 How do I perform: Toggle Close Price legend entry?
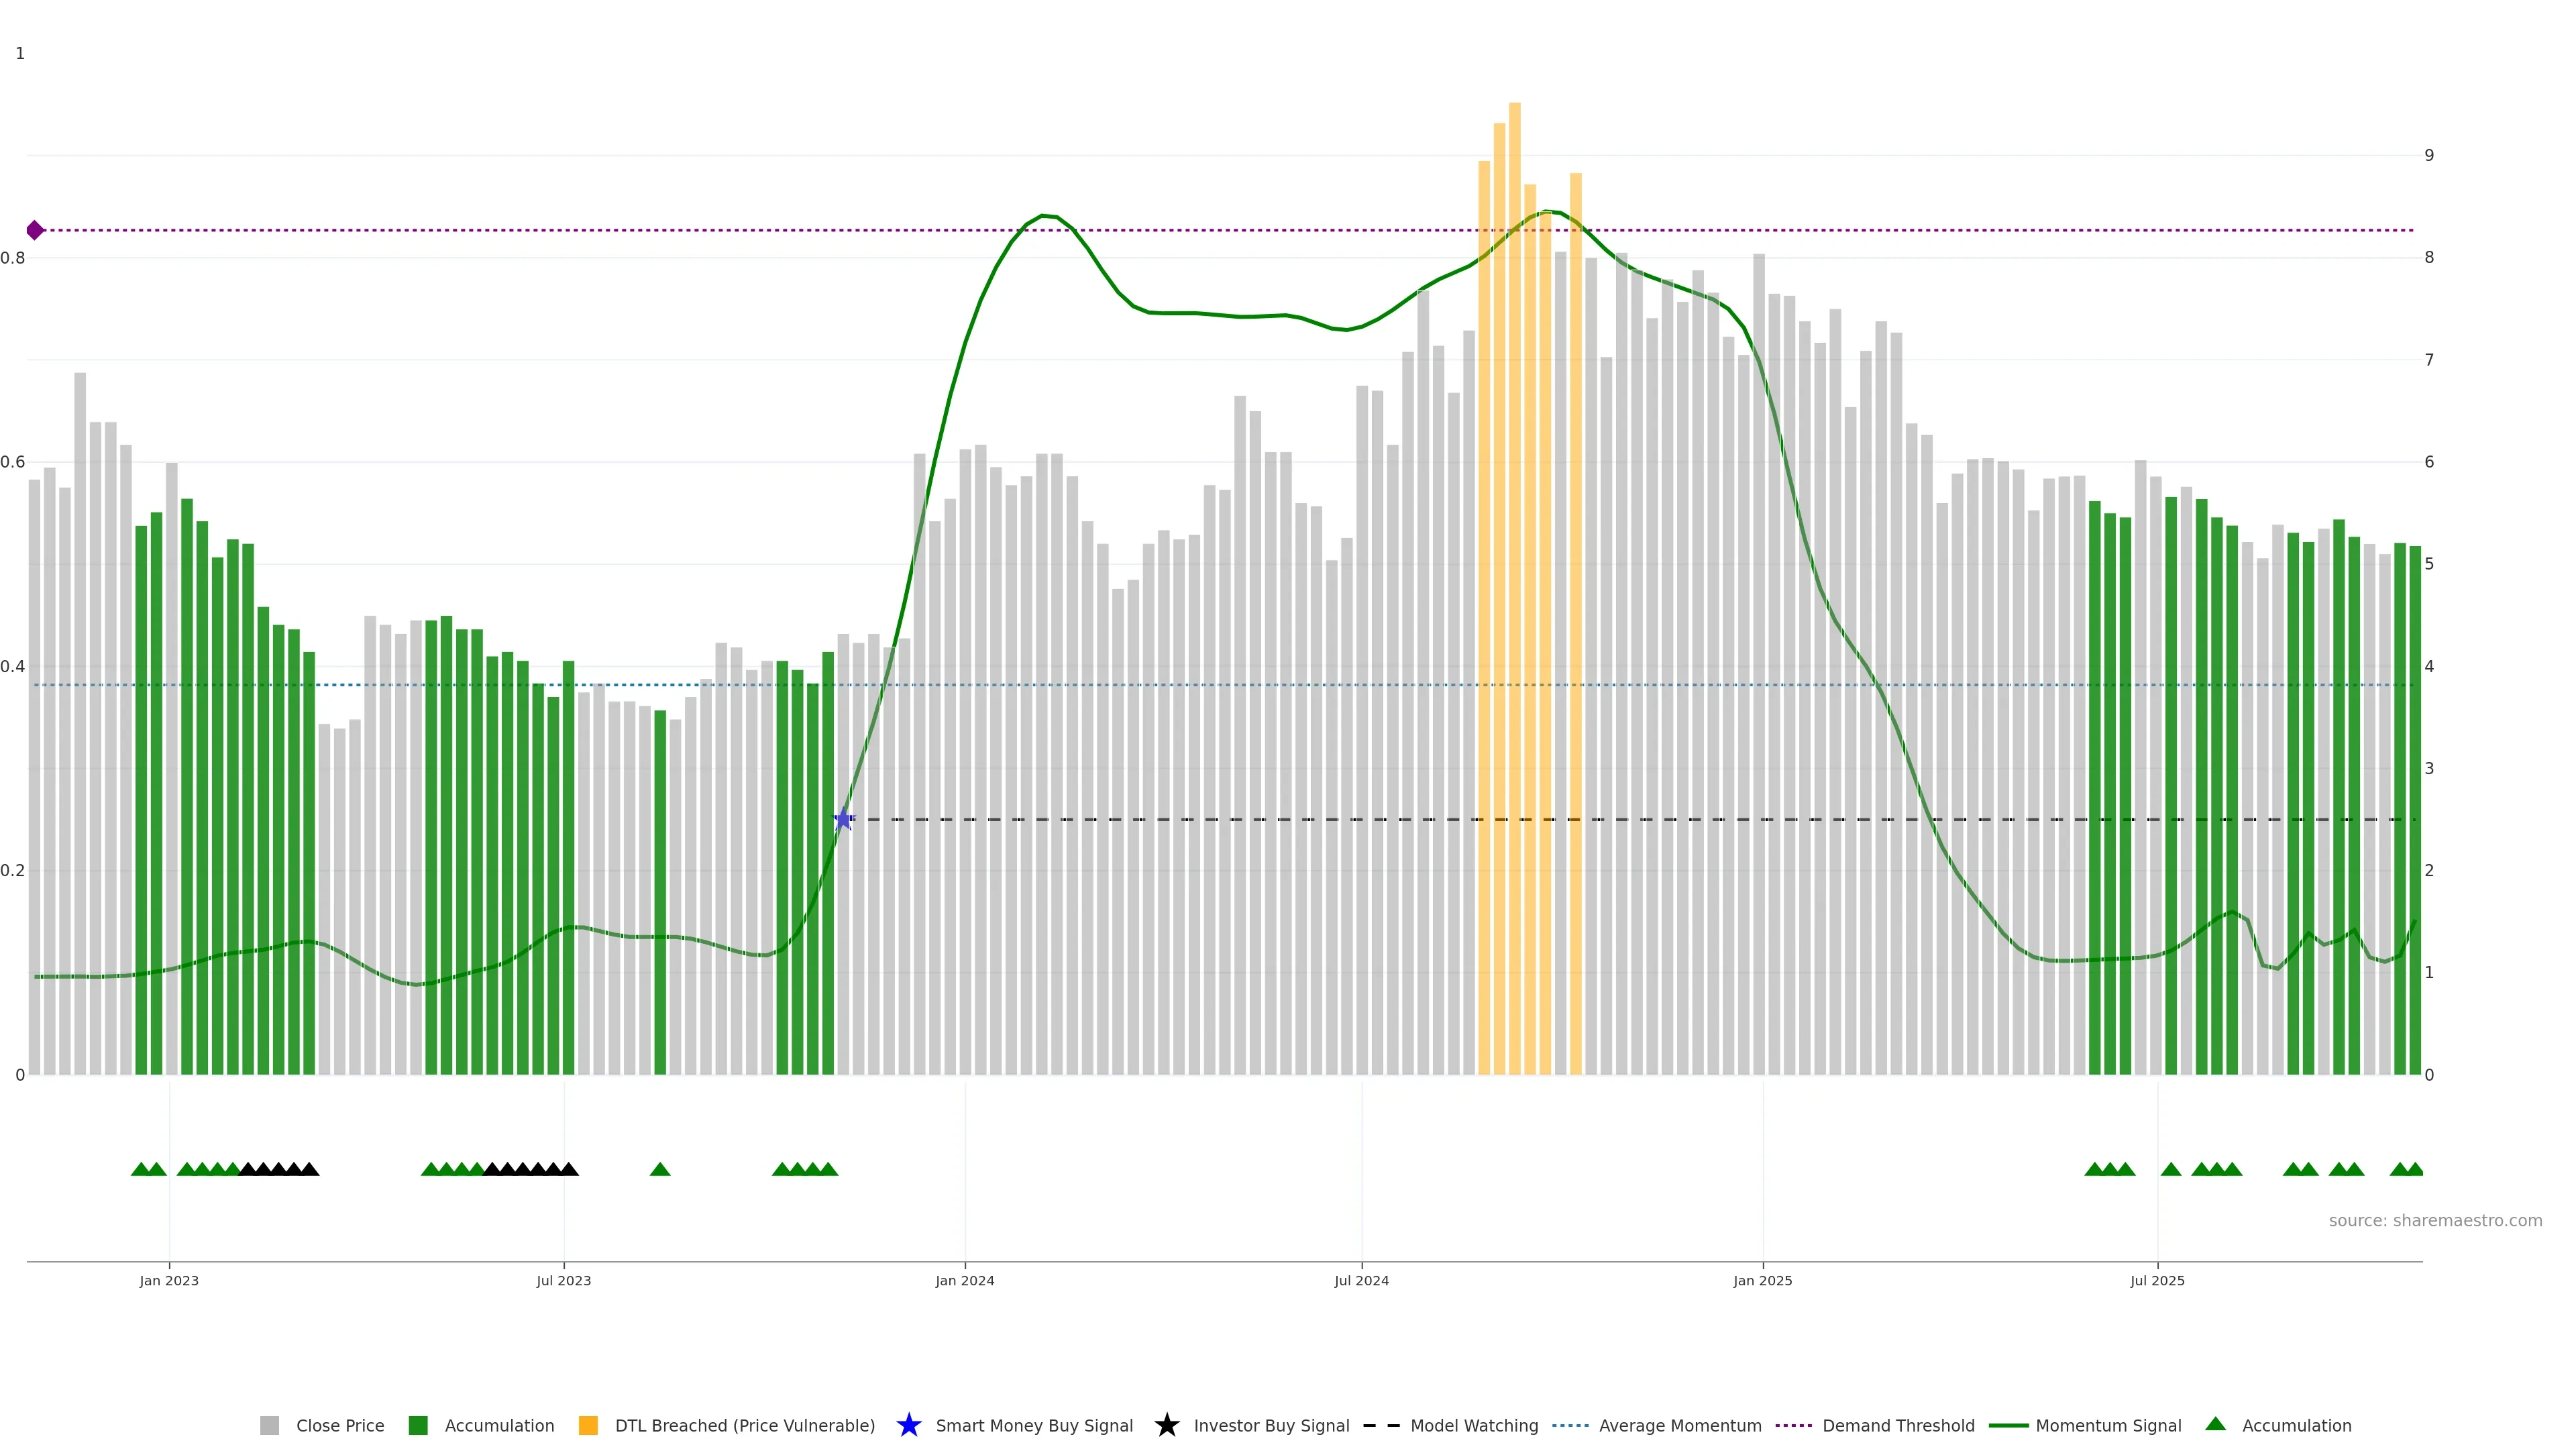pos(339,1425)
